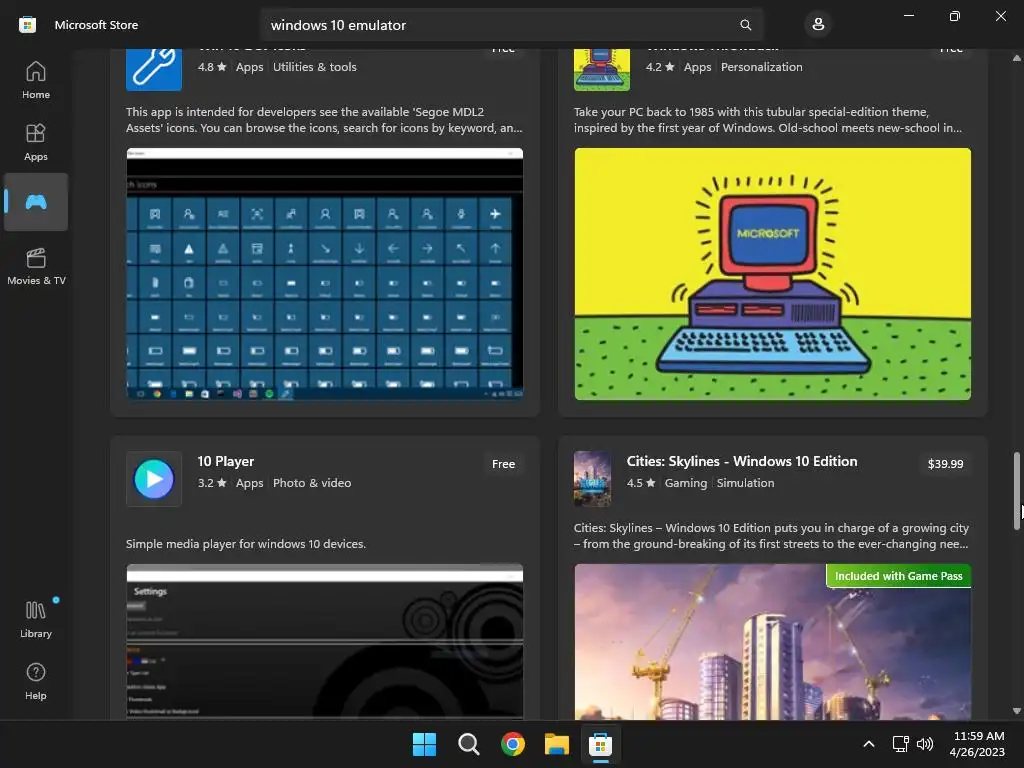Click the retro computer theme app icon
Screen dimensions: 1024x768
(601, 69)
